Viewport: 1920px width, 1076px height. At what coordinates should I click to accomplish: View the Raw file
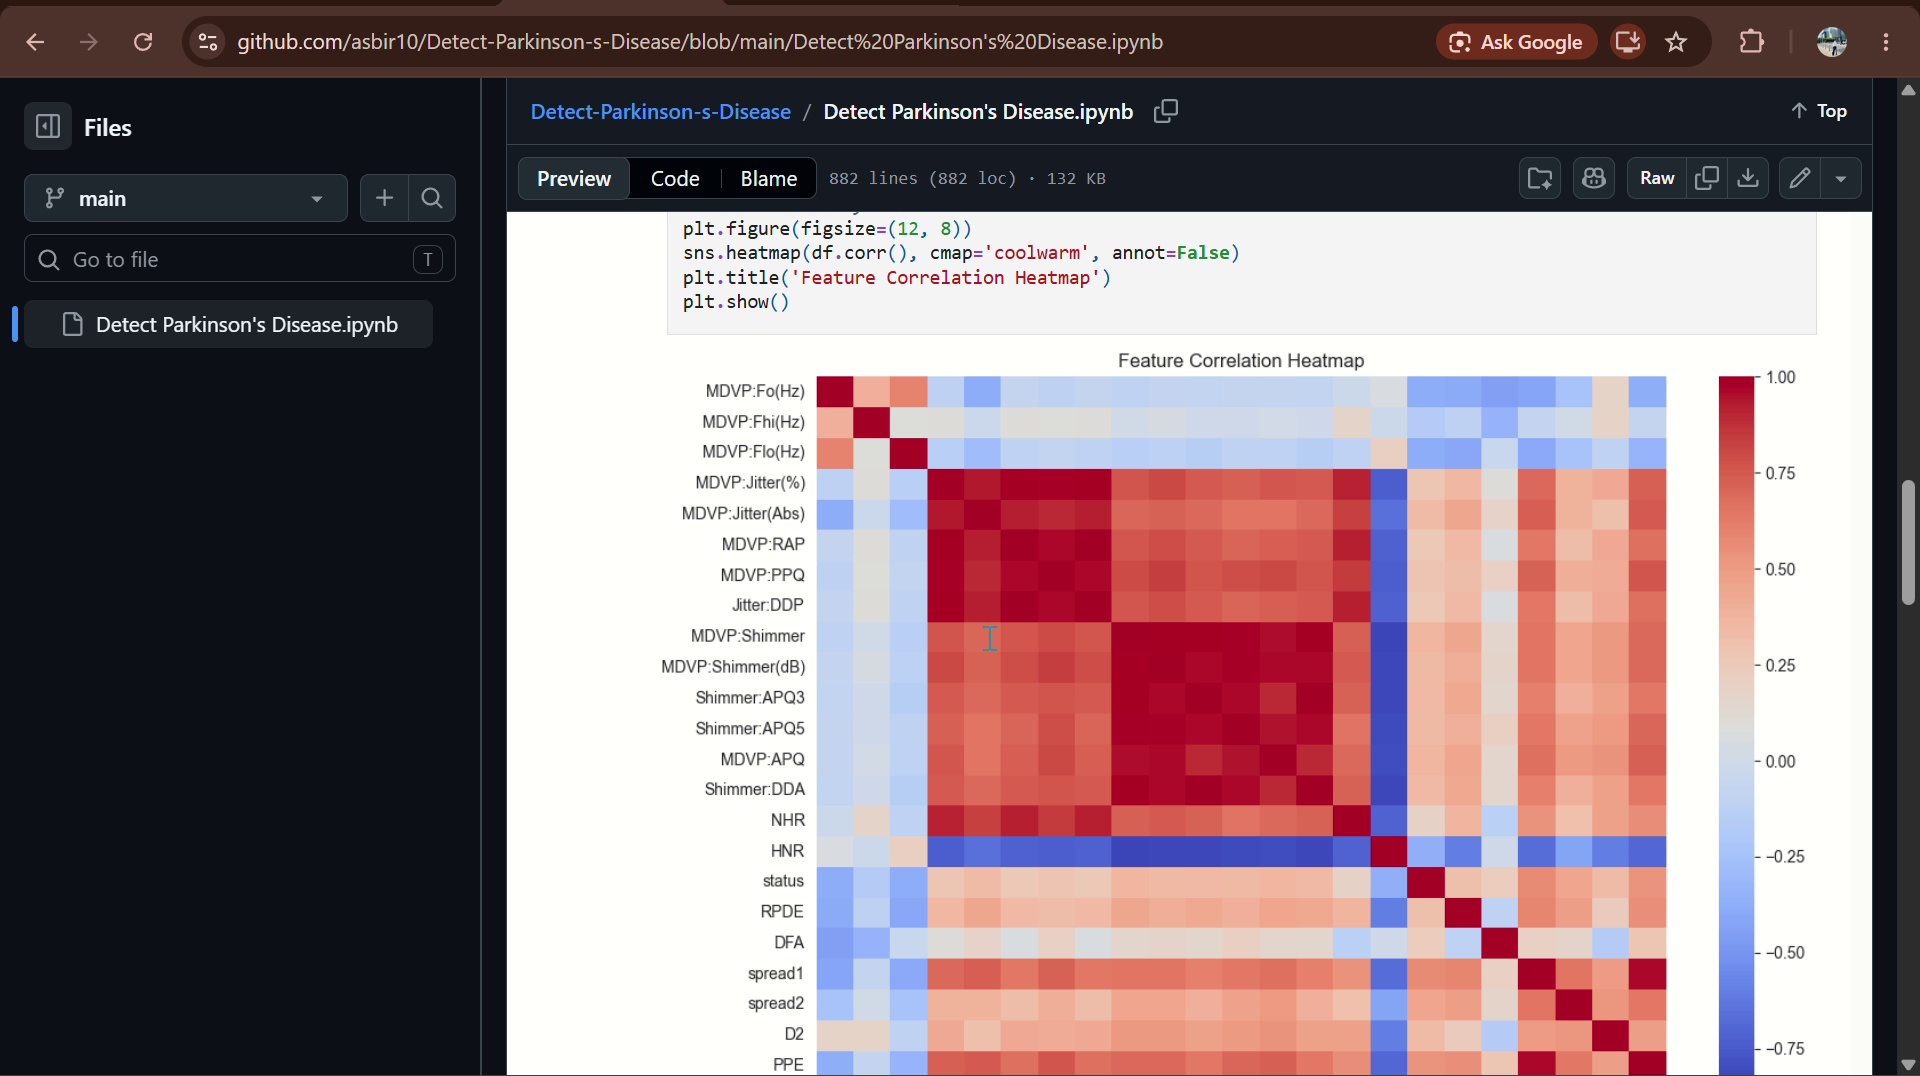pos(1657,178)
